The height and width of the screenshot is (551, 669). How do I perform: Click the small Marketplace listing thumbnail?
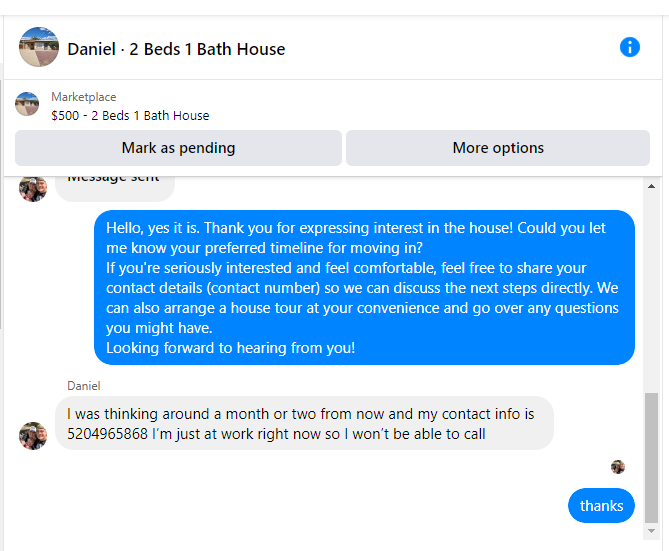(x=27, y=104)
